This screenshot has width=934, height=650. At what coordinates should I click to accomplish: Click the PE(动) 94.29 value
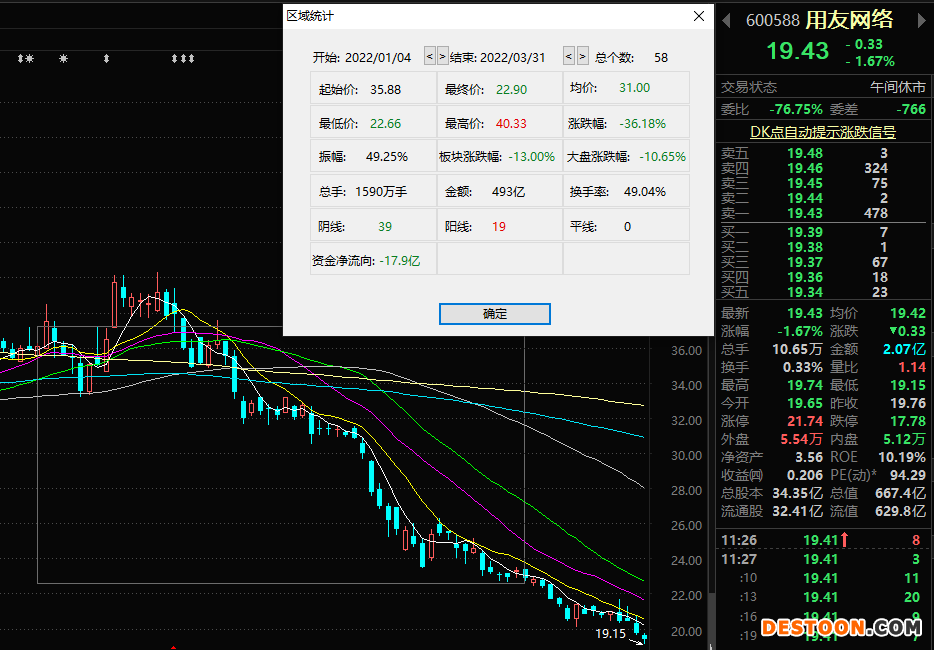(907, 475)
